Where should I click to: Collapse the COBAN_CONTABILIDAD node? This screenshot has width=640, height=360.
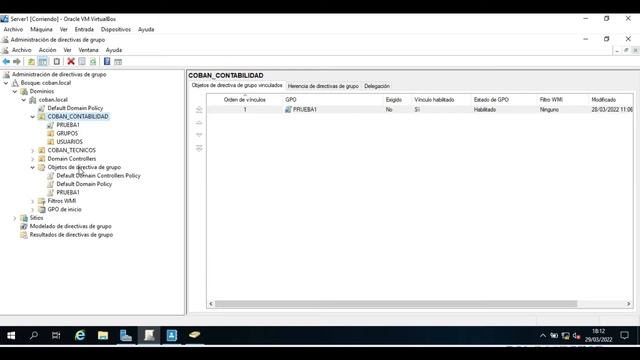pyautogui.click(x=33, y=117)
